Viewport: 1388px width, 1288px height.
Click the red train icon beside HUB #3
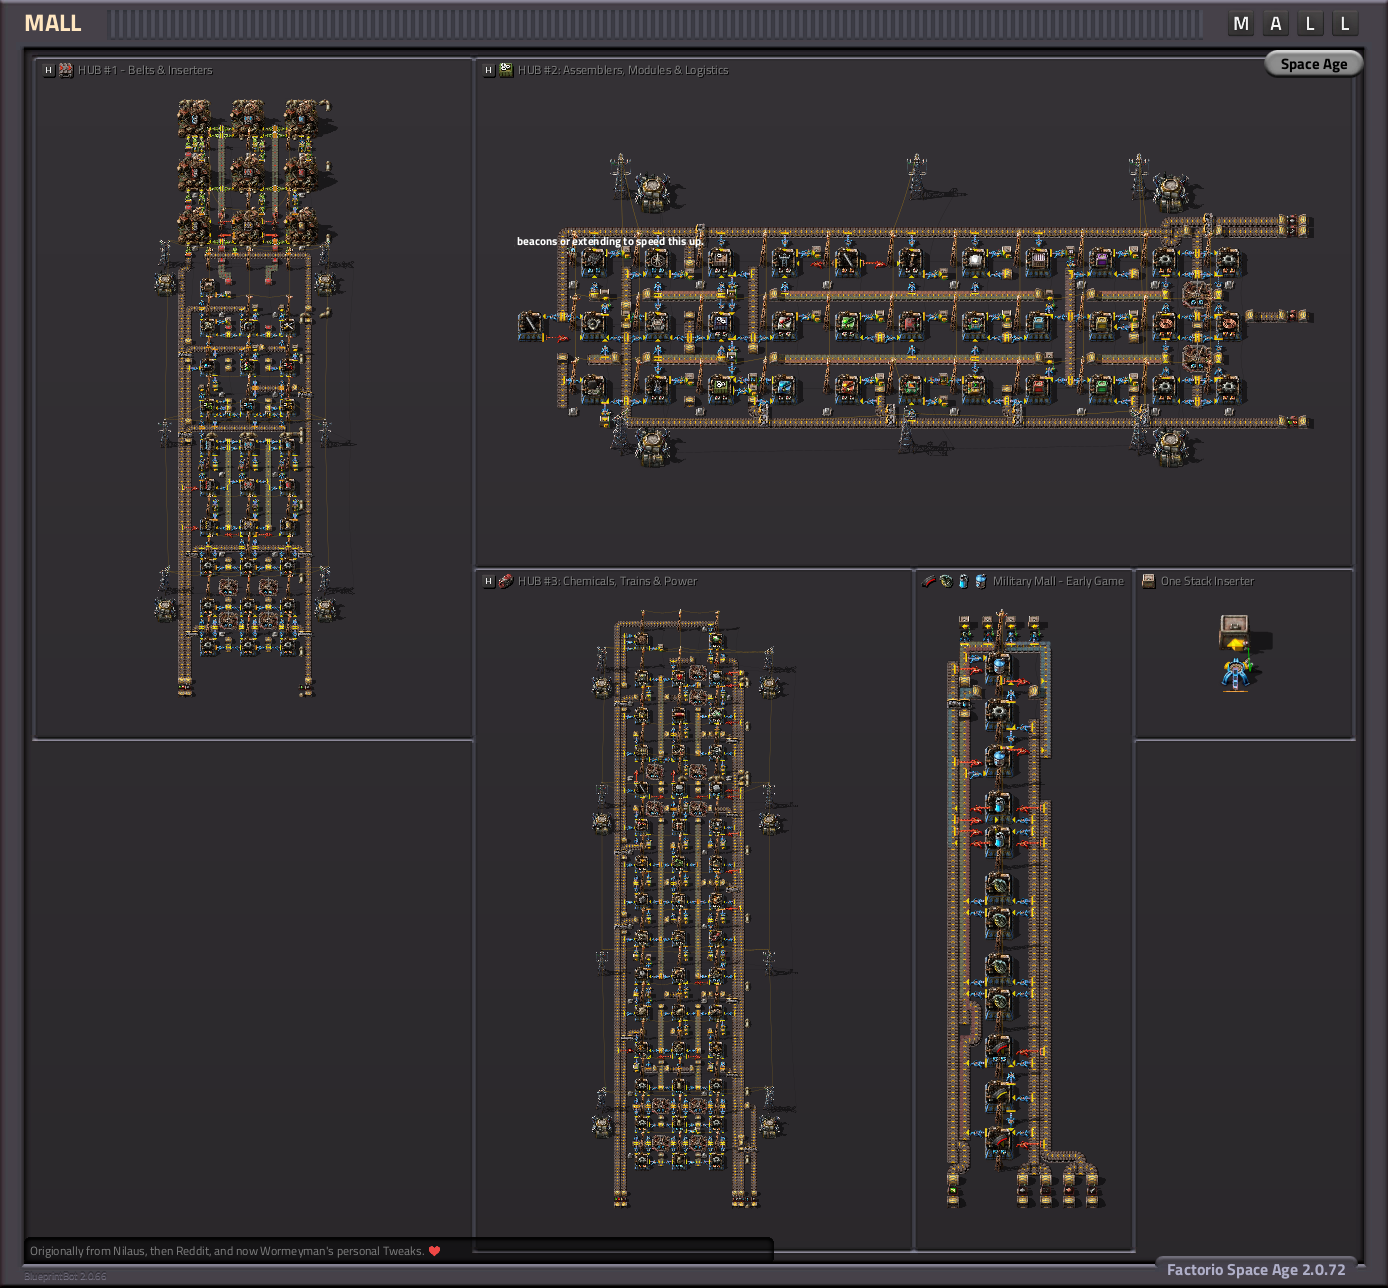click(506, 581)
